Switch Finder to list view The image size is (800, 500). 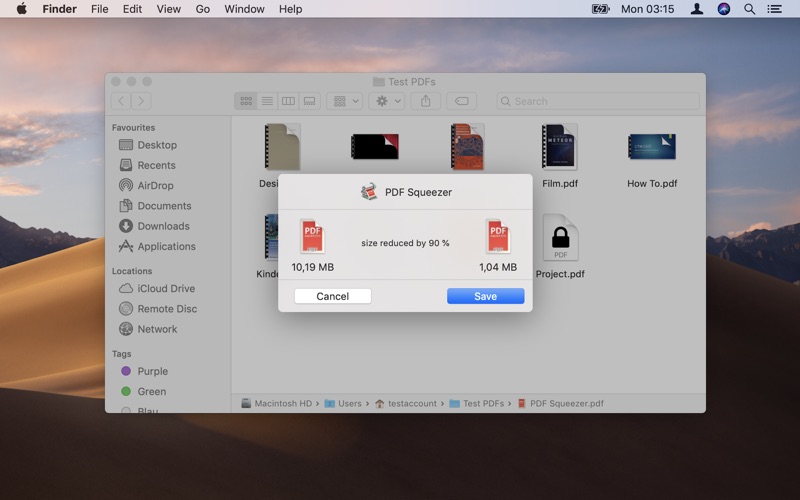(x=267, y=101)
